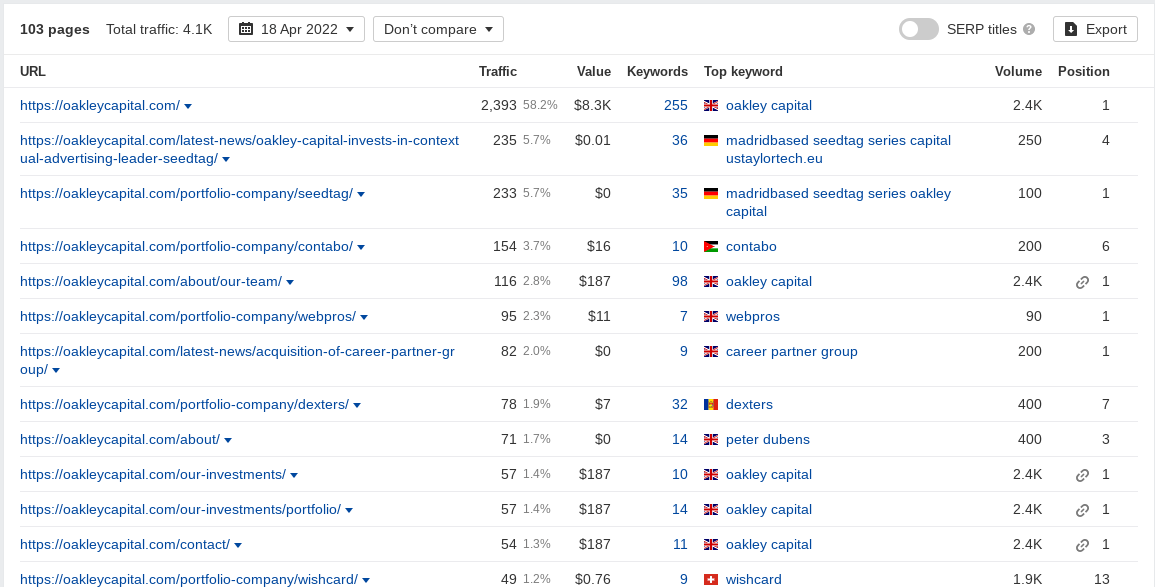Sort table by Traffic column header
Viewport: 1155px width, 587px height.
(x=498, y=71)
